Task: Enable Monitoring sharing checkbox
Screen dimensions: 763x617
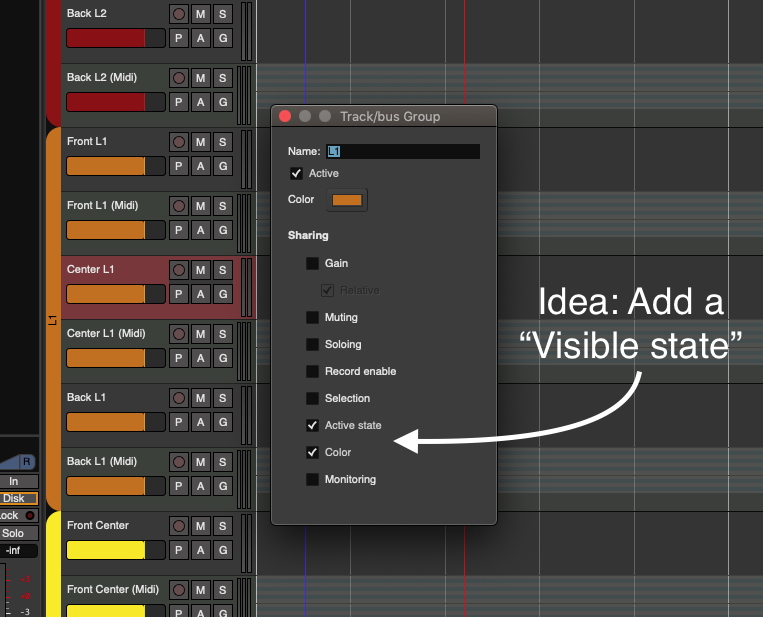Action: pos(313,480)
